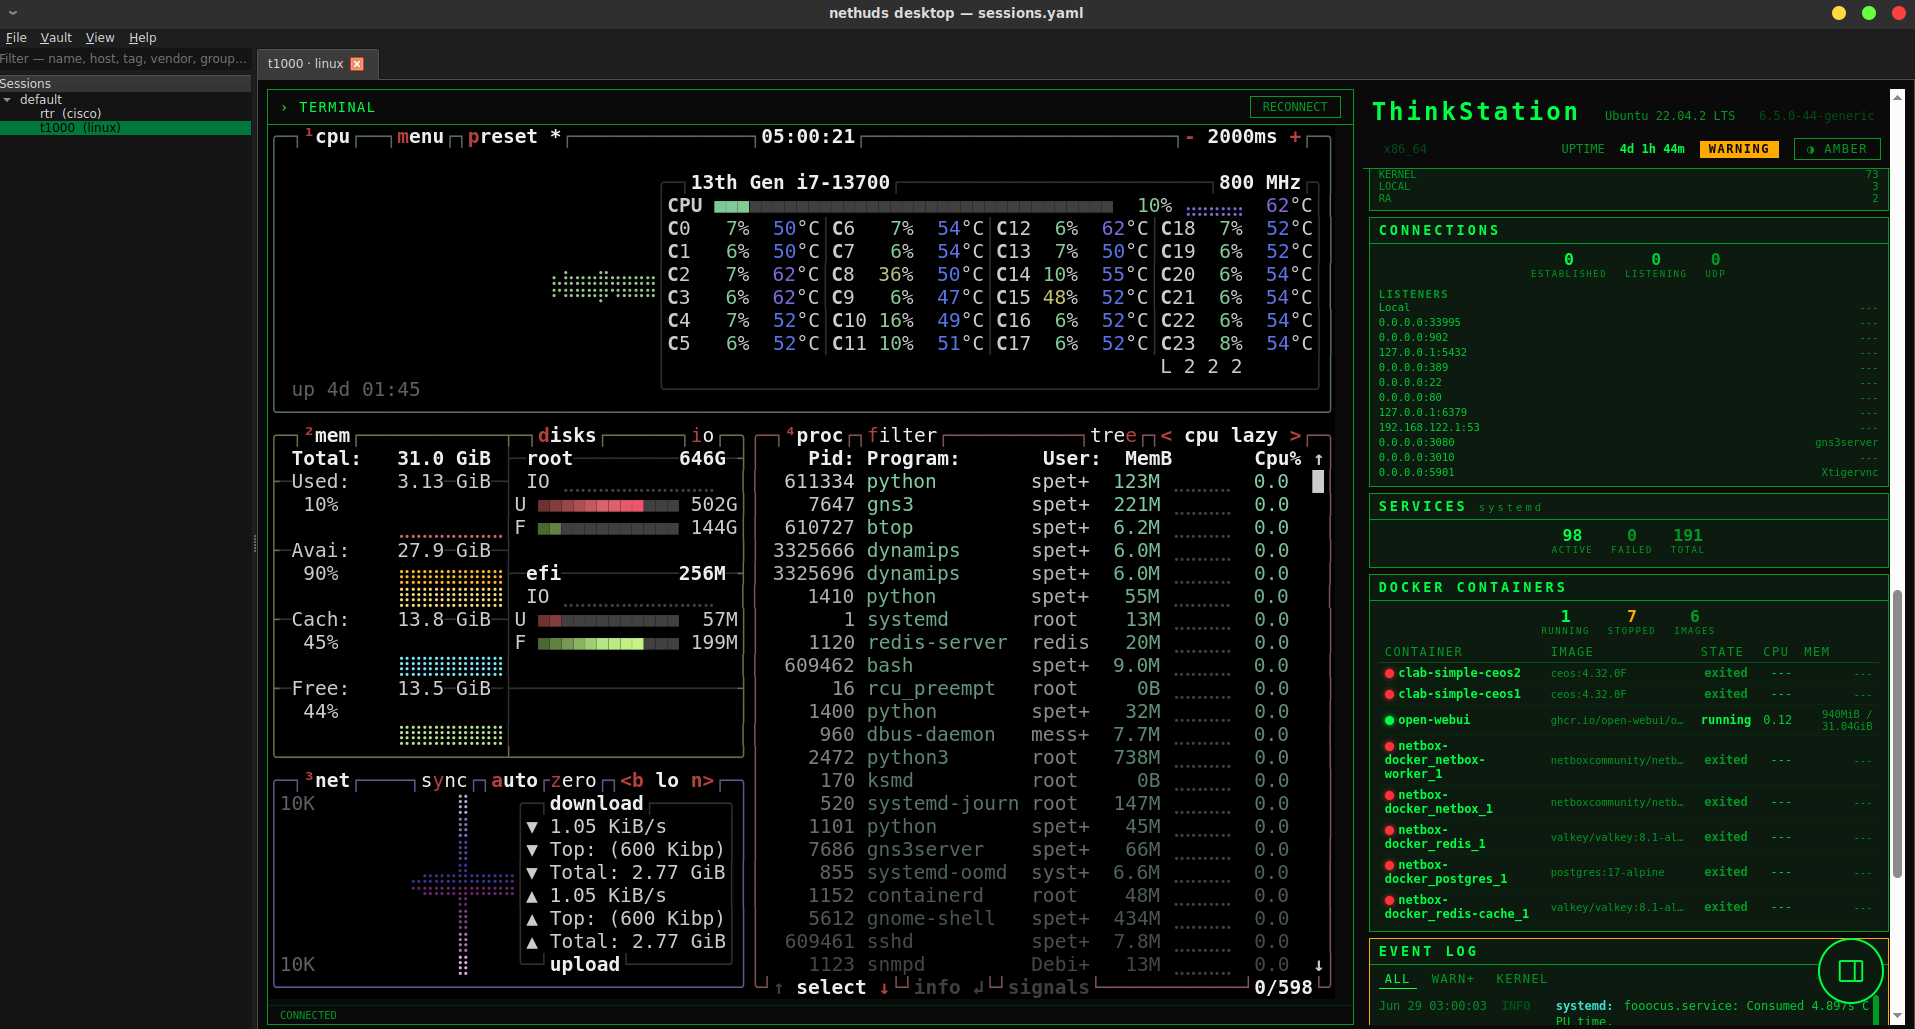Image resolution: width=1915 pixels, height=1029 pixels.
Task: Click the WARNING status badge
Action: 1739,149
